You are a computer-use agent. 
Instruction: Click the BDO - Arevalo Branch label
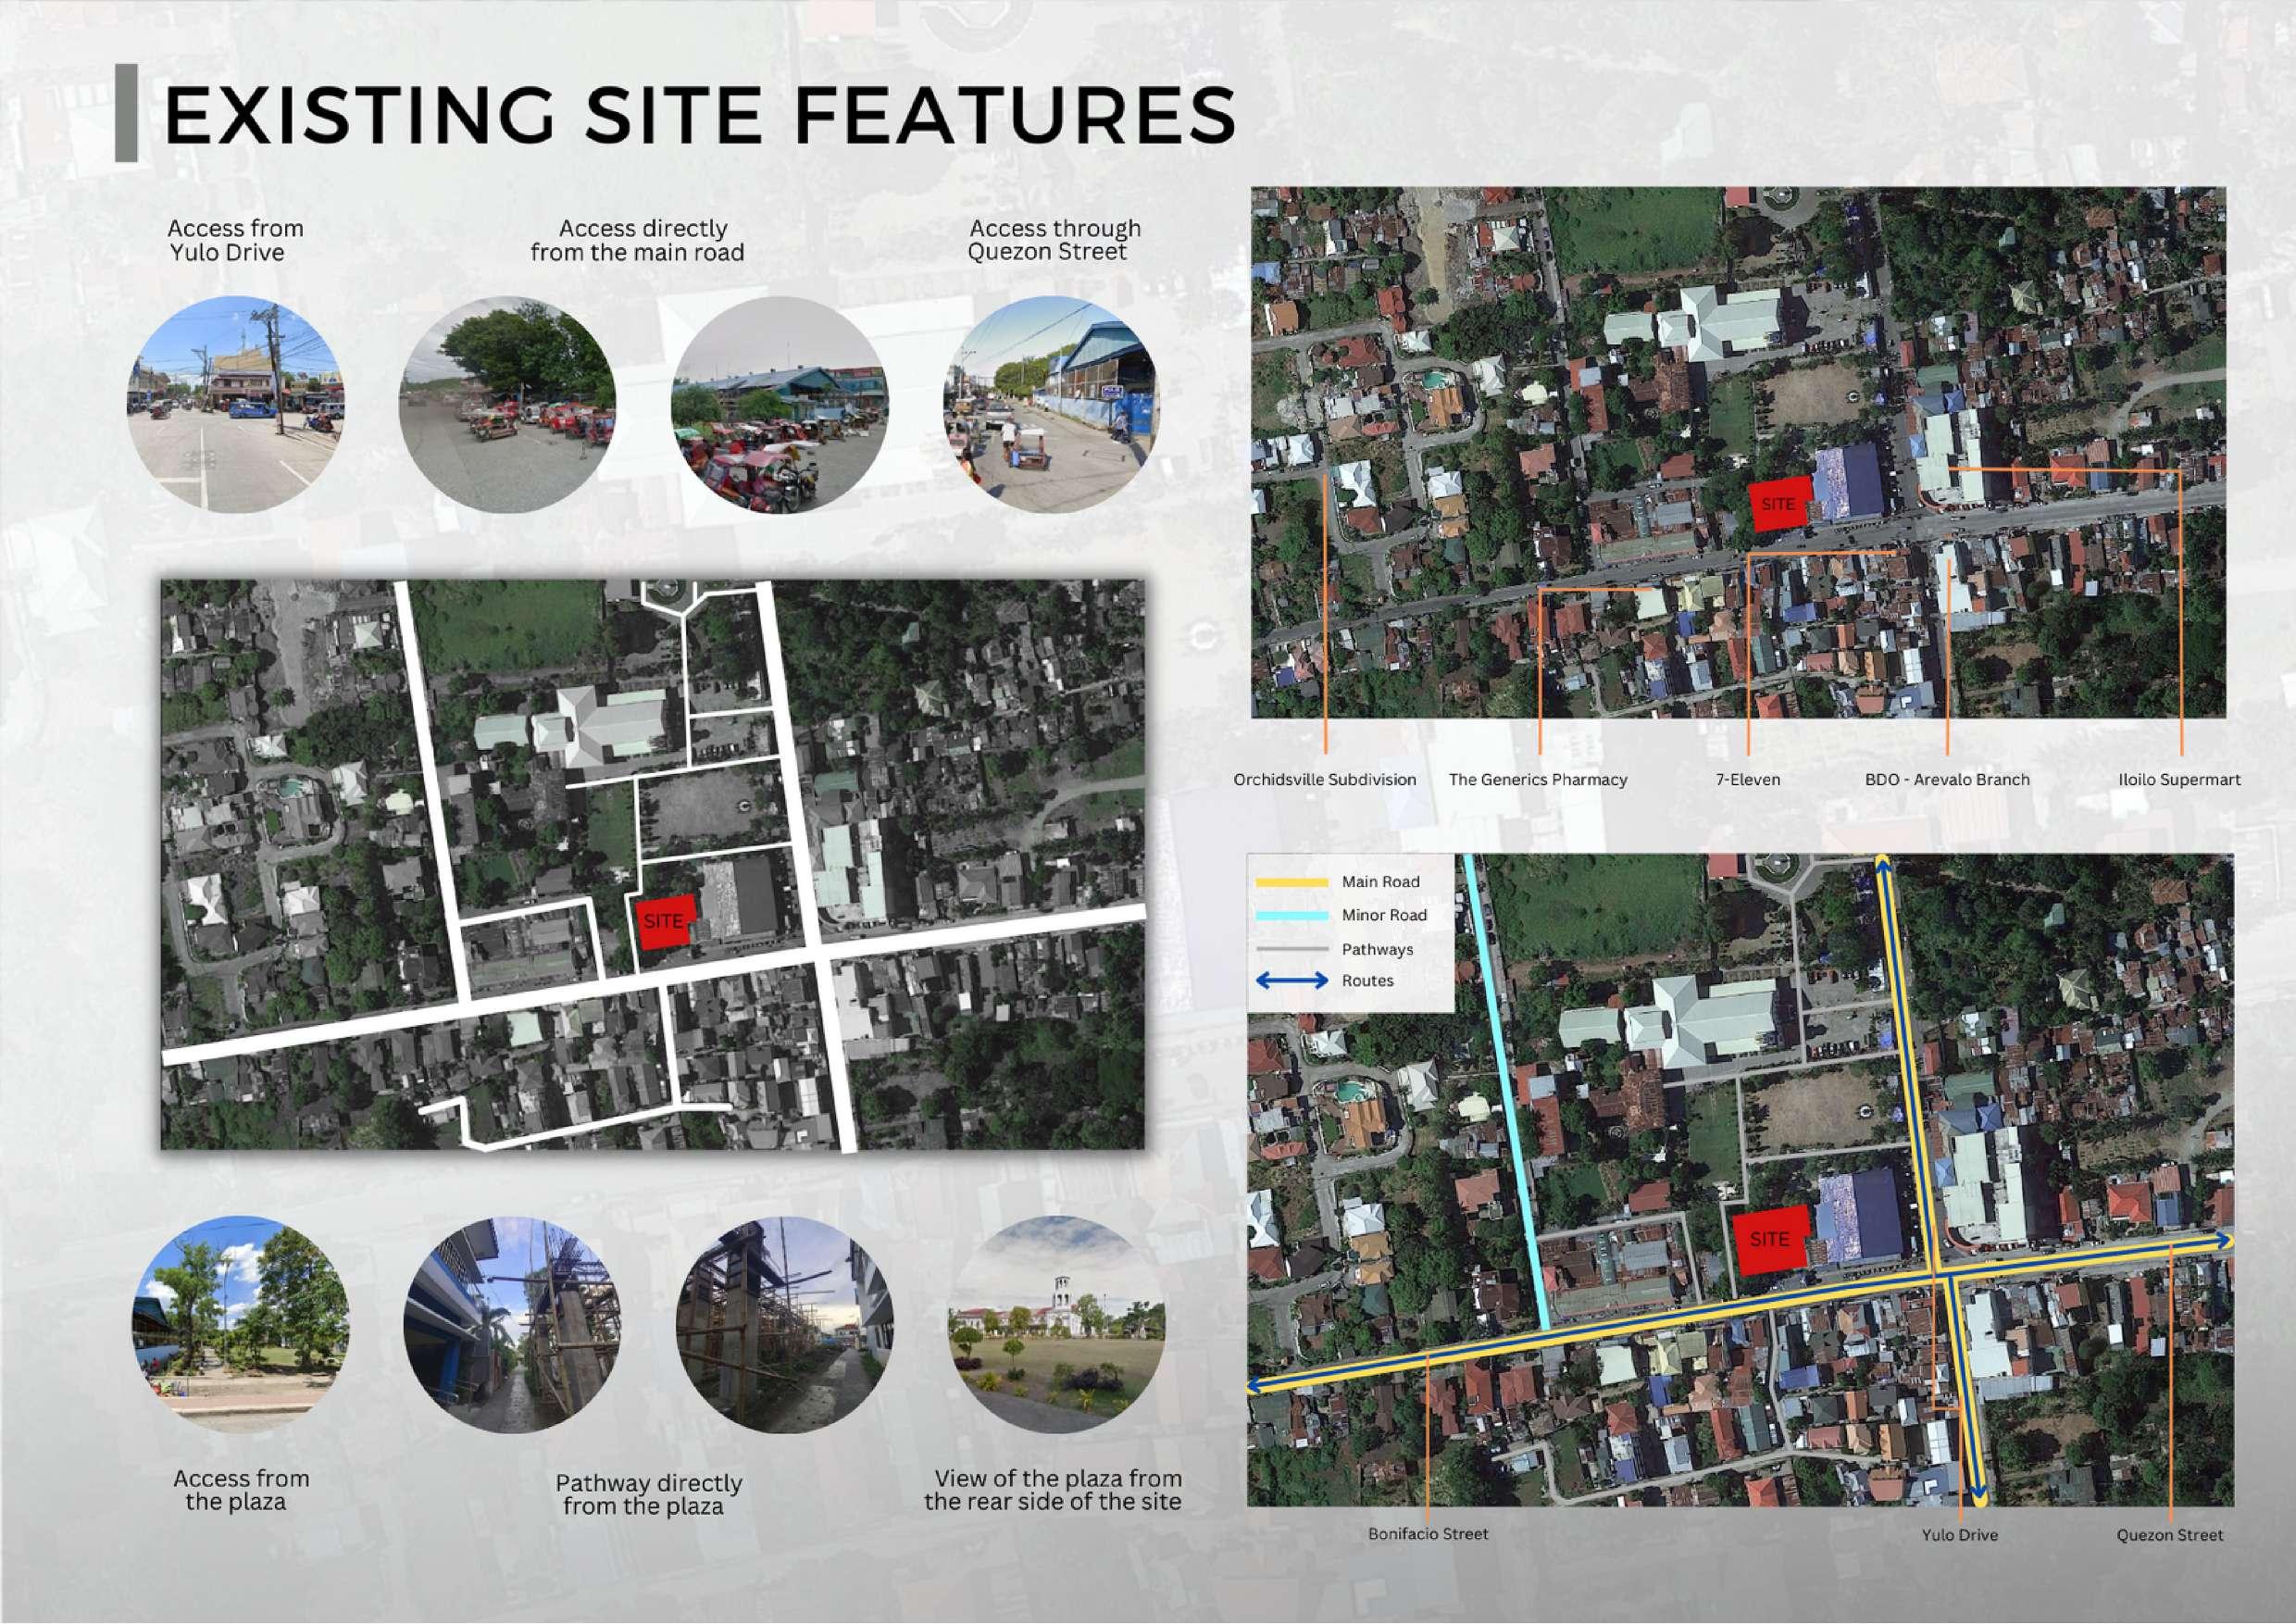[1947, 780]
